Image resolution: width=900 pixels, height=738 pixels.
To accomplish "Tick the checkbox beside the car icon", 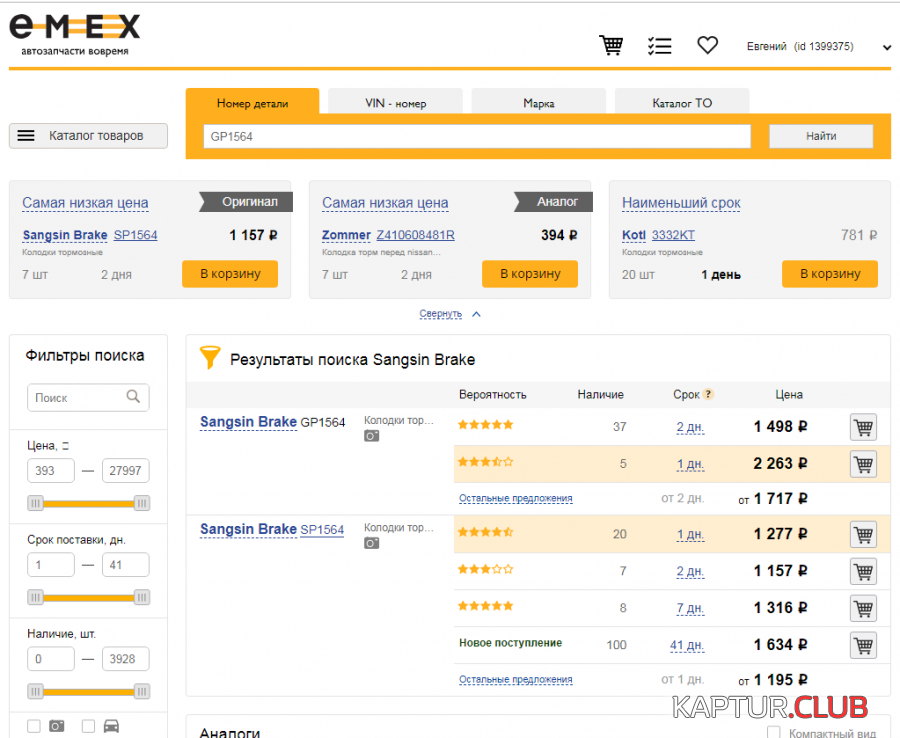I will (88, 726).
